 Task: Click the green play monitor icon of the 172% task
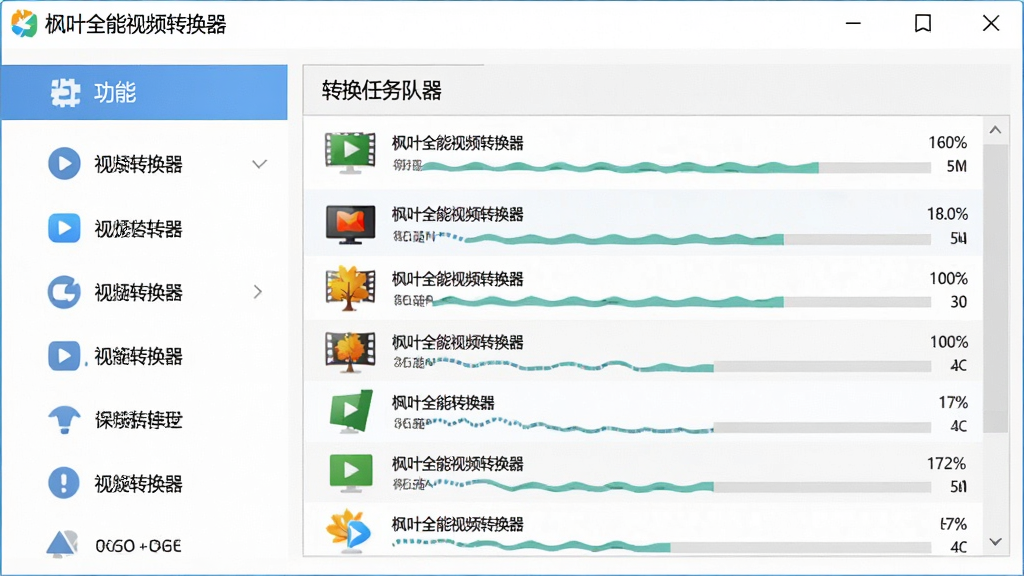coord(351,473)
